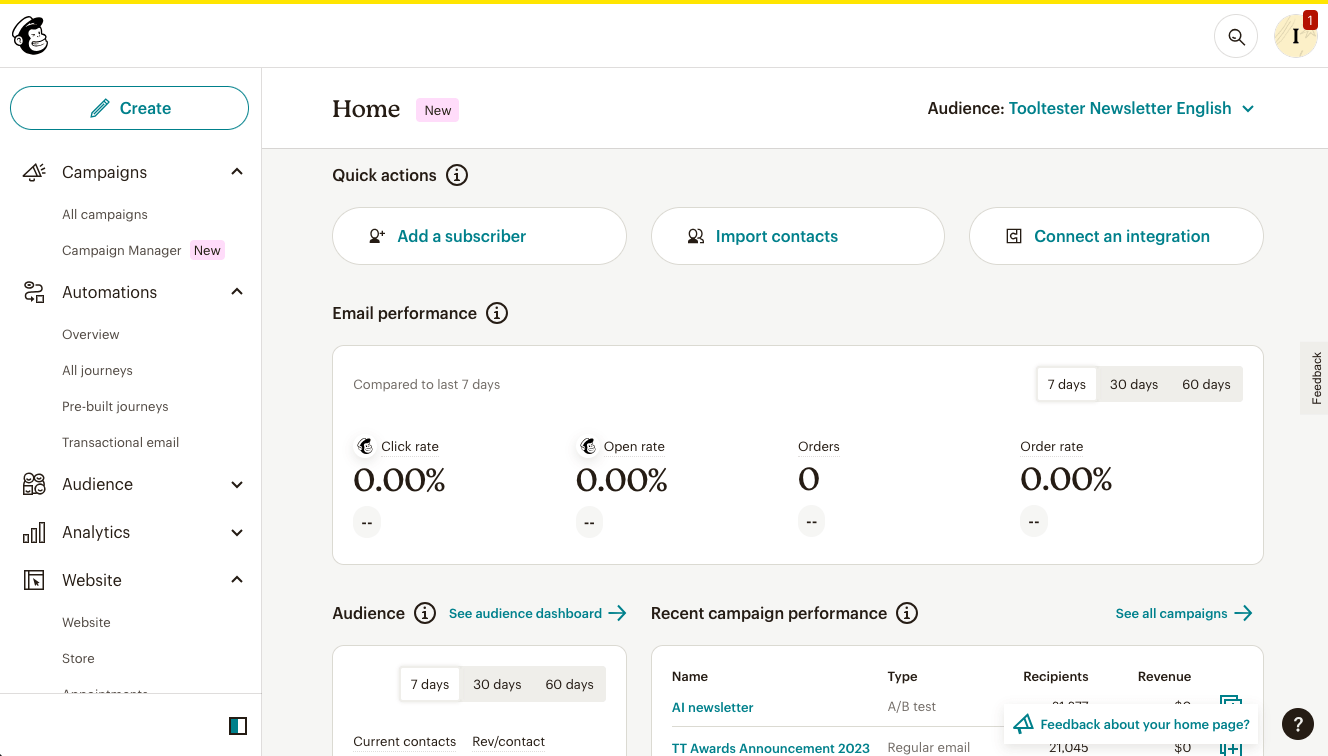The image size is (1328, 756).
Task: Click Connect an integration
Action: 1116,236
